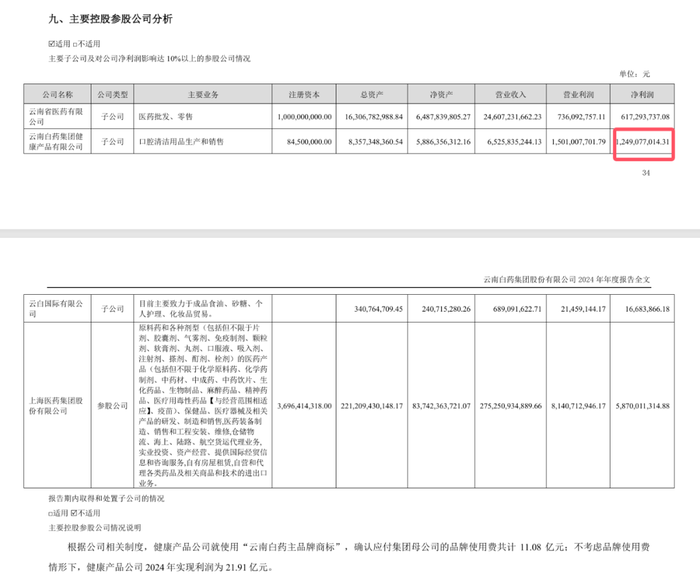Click the unchecked 适用 checkbox below the lower table

tap(51, 514)
